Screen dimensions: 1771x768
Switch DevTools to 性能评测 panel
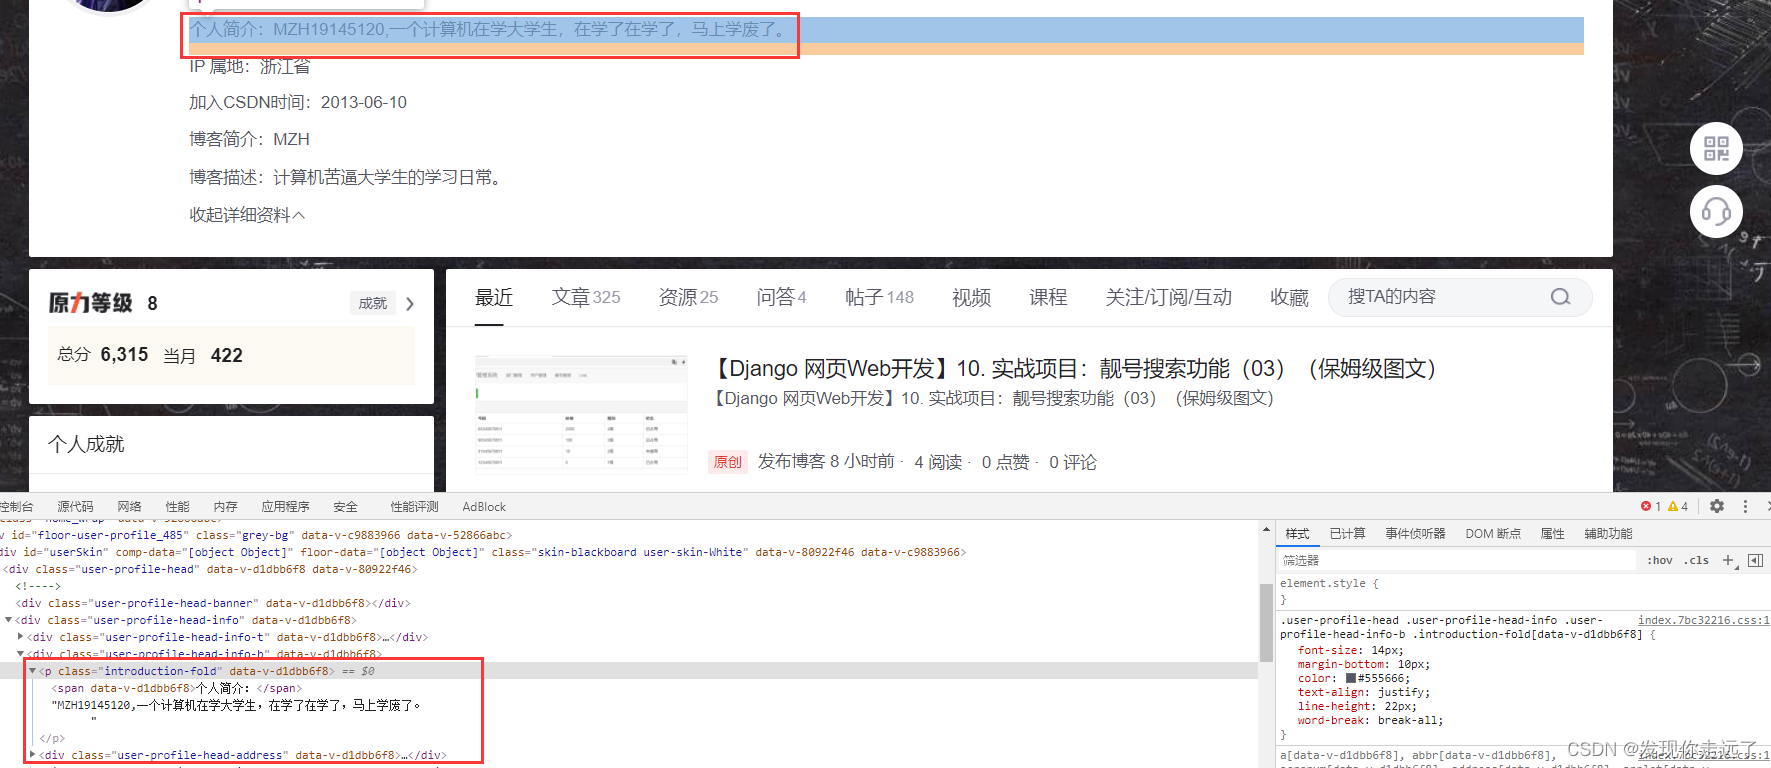click(x=414, y=507)
